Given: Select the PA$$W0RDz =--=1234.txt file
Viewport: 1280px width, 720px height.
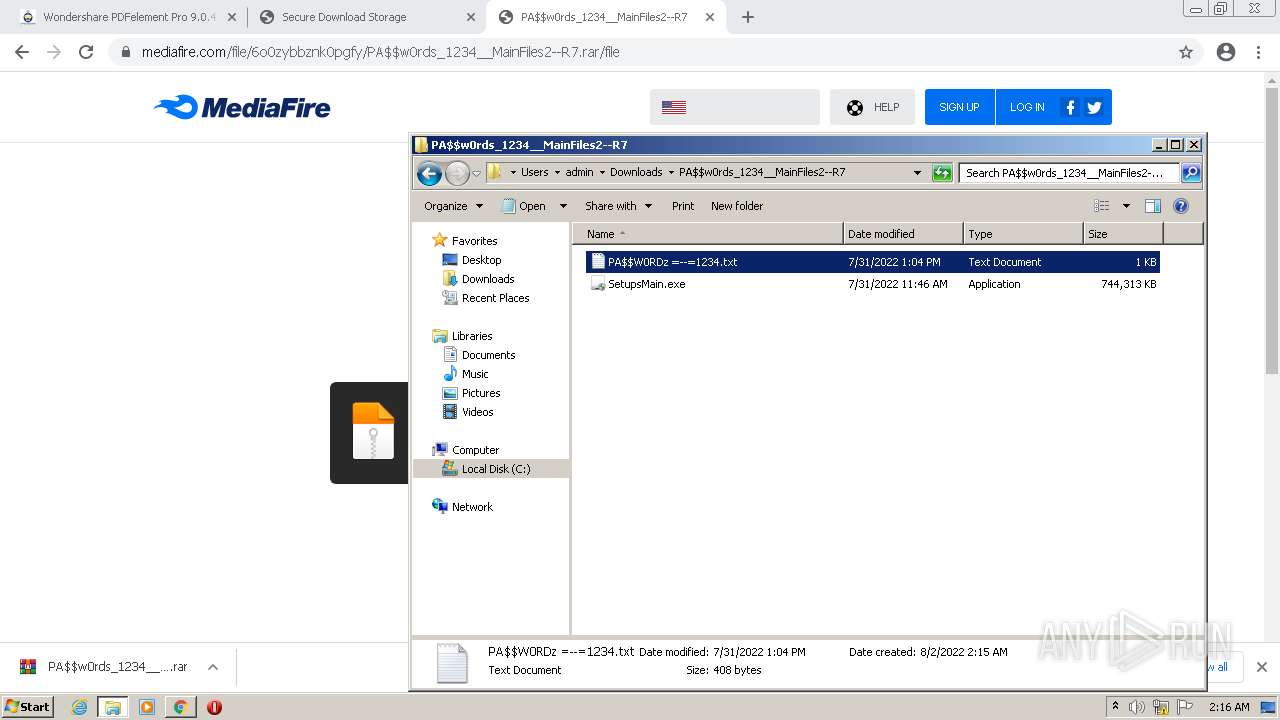Looking at the screenshot, I should click(872, 262).
